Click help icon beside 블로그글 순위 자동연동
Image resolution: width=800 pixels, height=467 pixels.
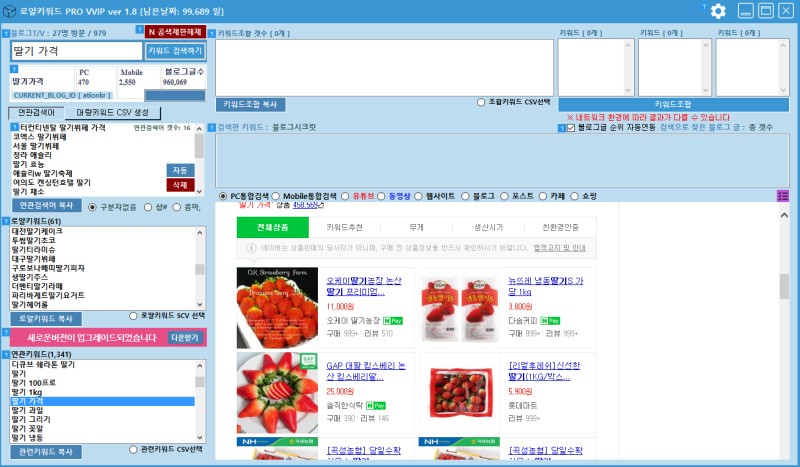pyautogui.click(x=562, y=128)
